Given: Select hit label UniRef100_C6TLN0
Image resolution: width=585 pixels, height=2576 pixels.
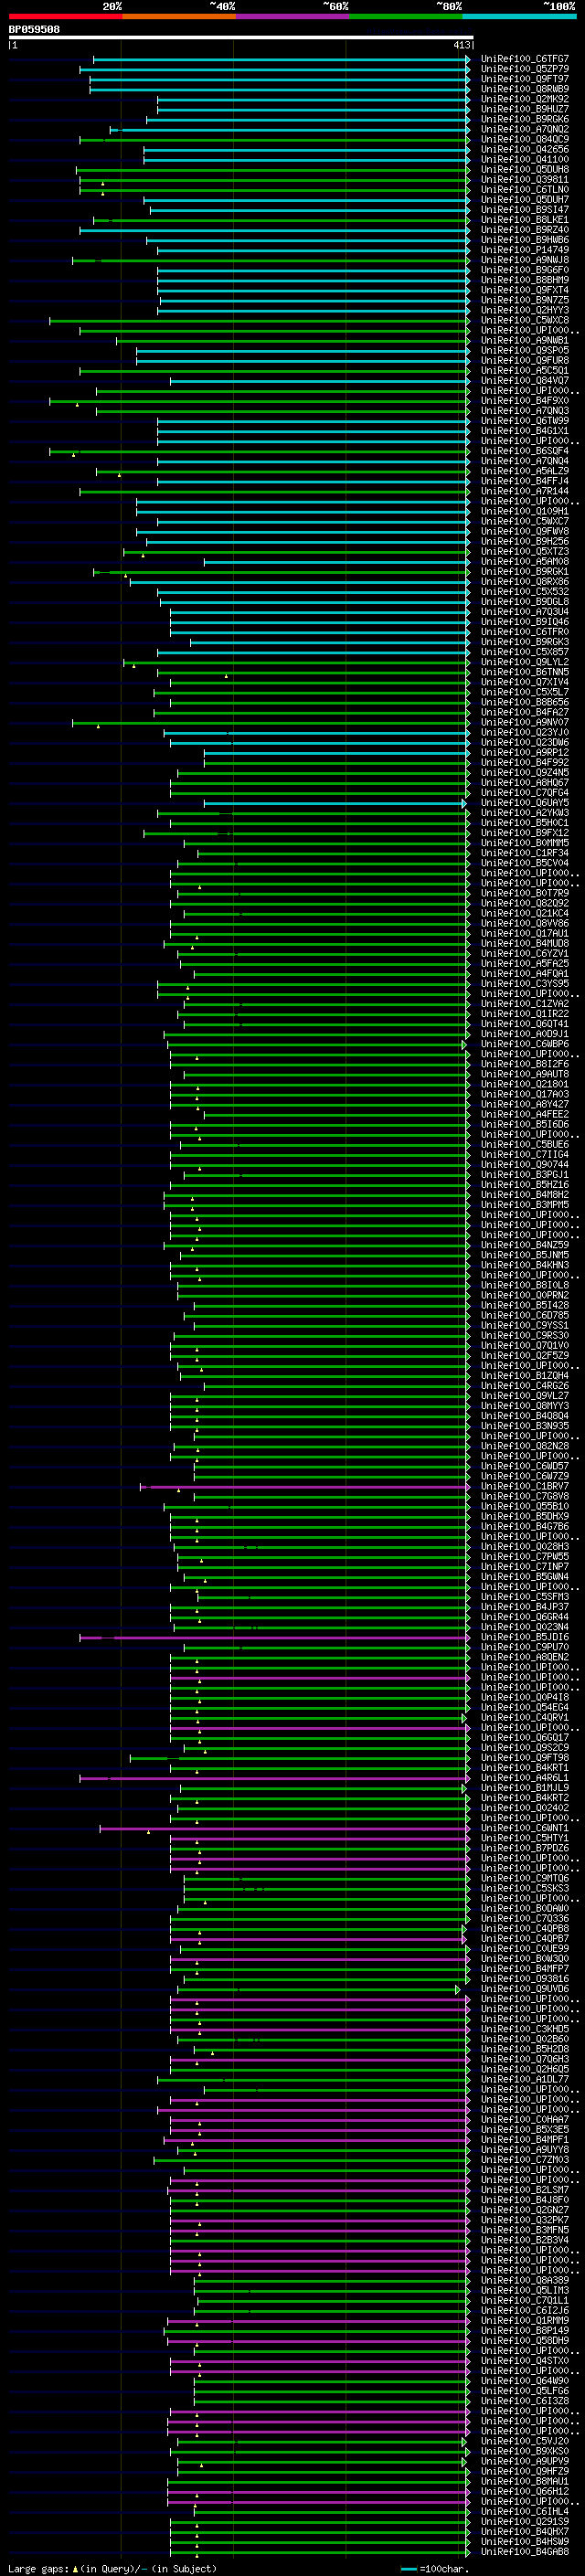Looking at the screenshot, I should (x=524, y=189).
